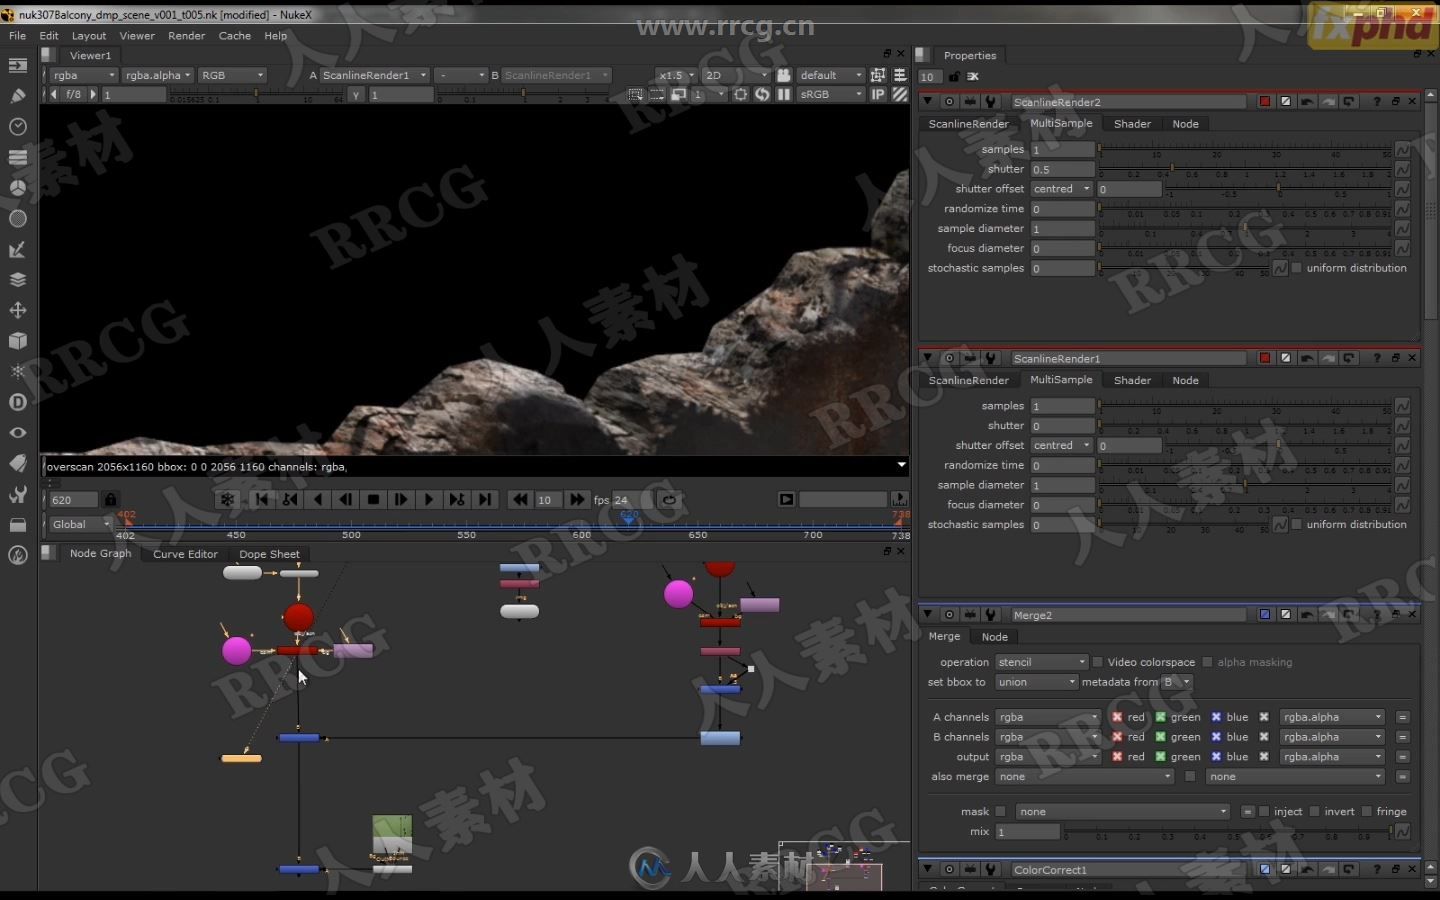
Task: Toggle clipping warning stripes icon
Action: pyautogui.click(x=900, y=94)
